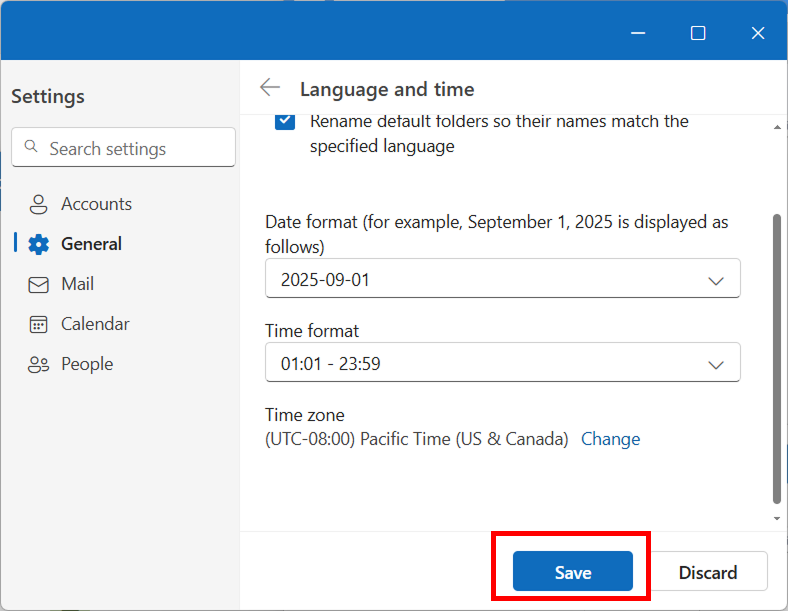Click the scrollbar up arrow

[x=777, y=127]
